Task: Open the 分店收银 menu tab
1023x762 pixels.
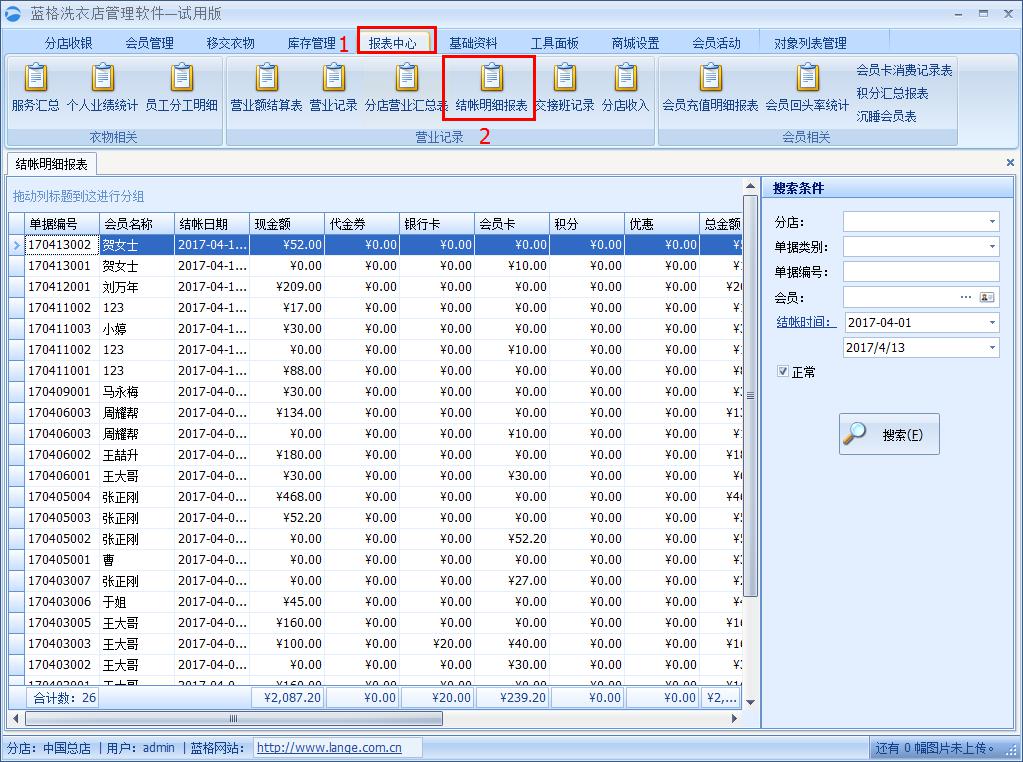Action: (69, 43)
